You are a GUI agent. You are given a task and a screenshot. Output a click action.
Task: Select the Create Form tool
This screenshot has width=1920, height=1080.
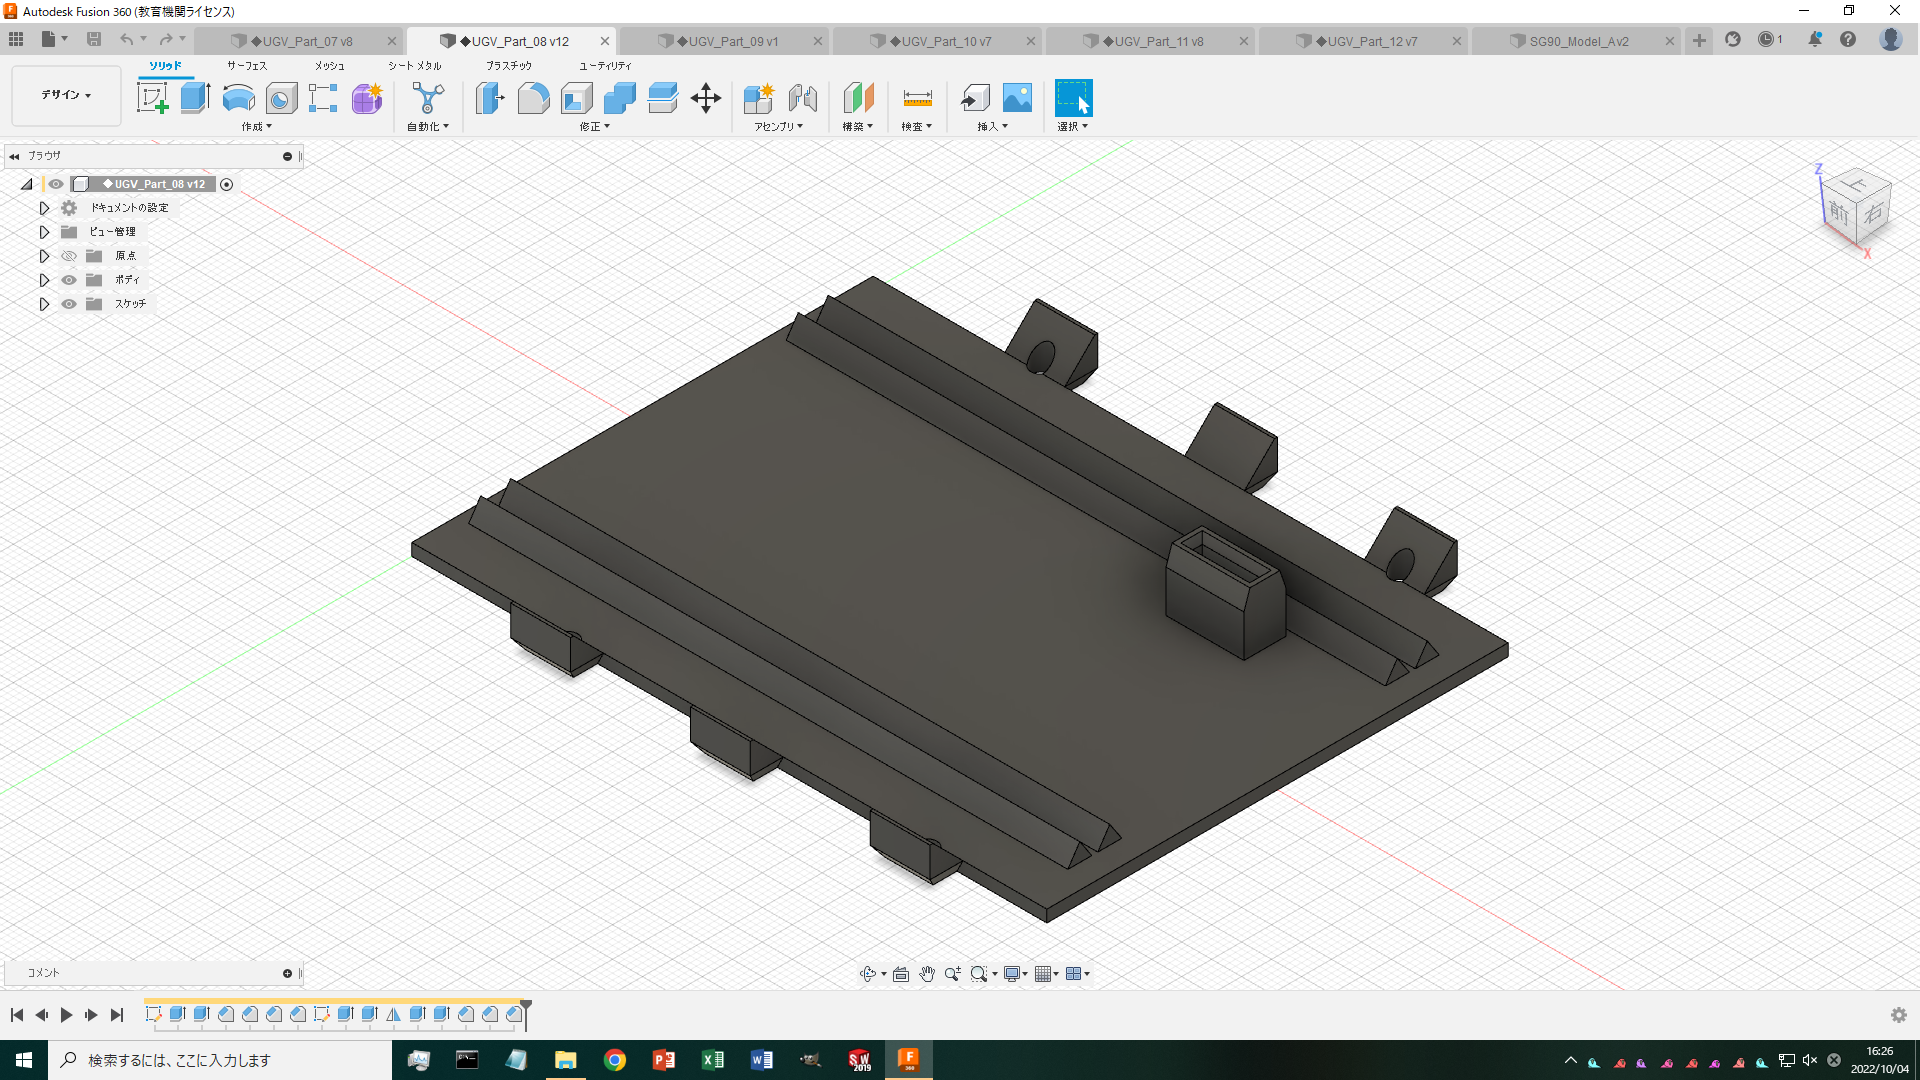(x=367, y=98)
